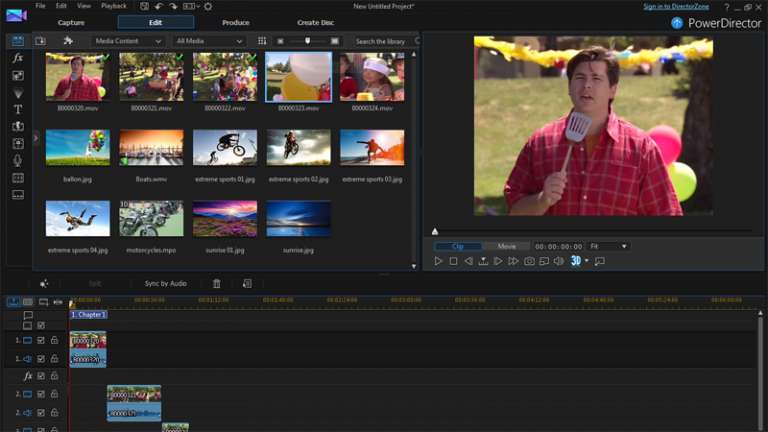Switch to the Produce tab
768x432 pixels.
[x=236, y=23]
